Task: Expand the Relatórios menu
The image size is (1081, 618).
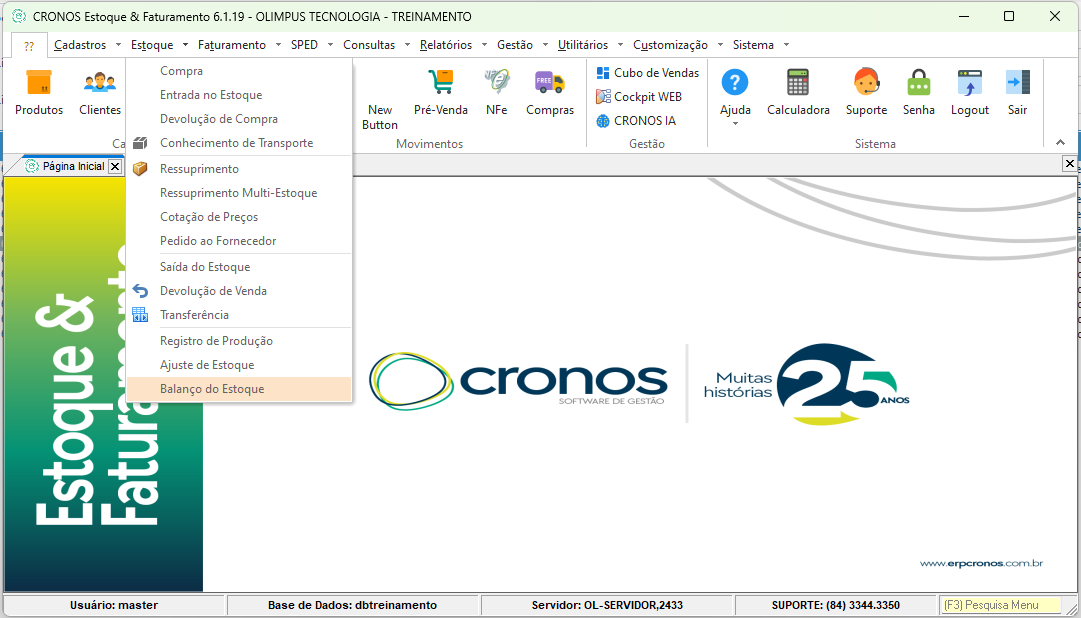Action: point(446,45)
